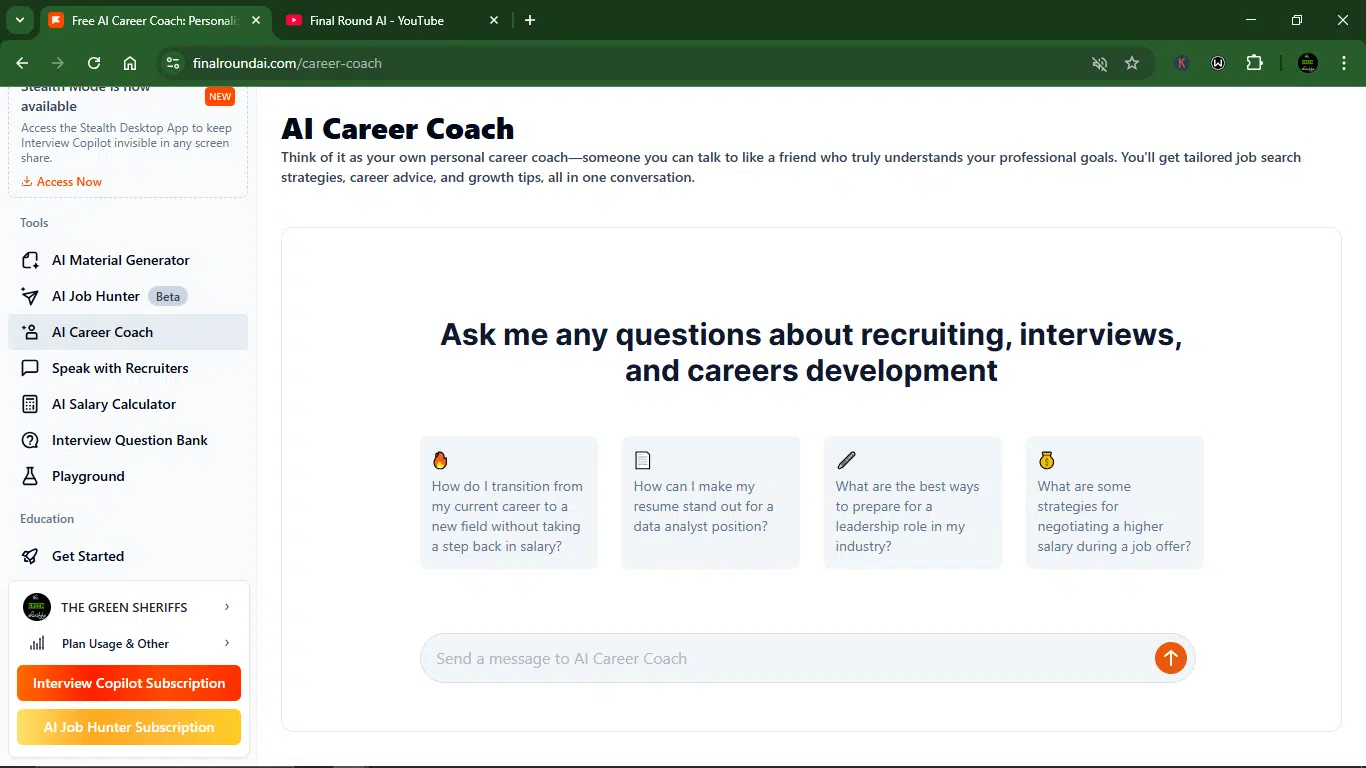This screenshot has width=1366, height=768.
Task: Click Interview Copilot Subscription button
Action: (129, 683)
